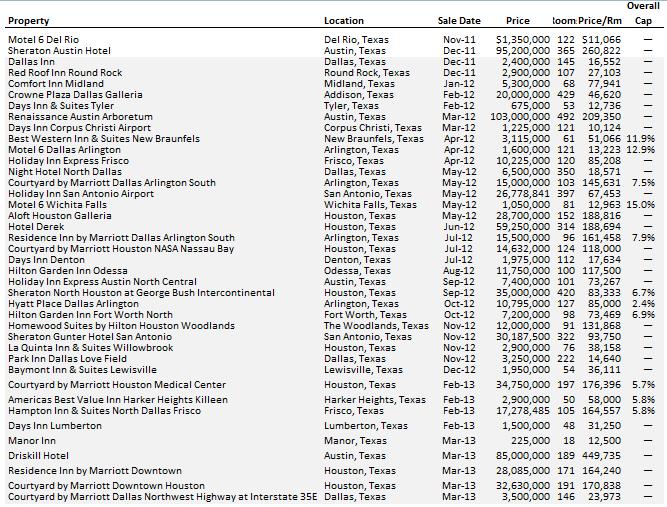Select the Price column header
The width and height of the screenshot is (667, 507).
(518, 21)
